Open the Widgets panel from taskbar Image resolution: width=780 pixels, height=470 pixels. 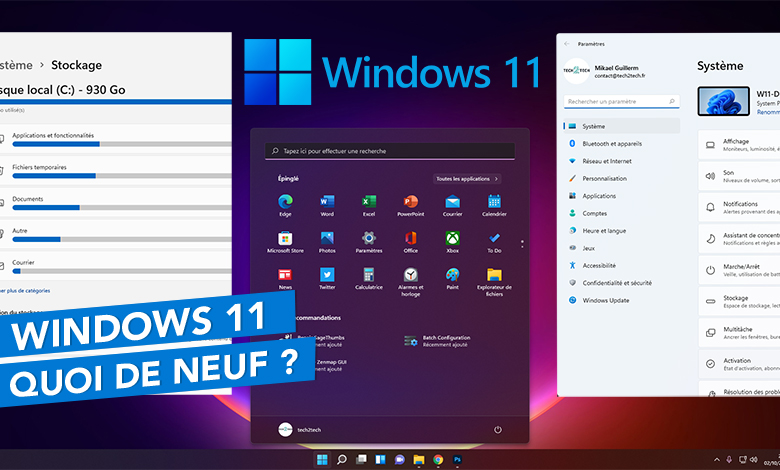(x=381, y=460)
